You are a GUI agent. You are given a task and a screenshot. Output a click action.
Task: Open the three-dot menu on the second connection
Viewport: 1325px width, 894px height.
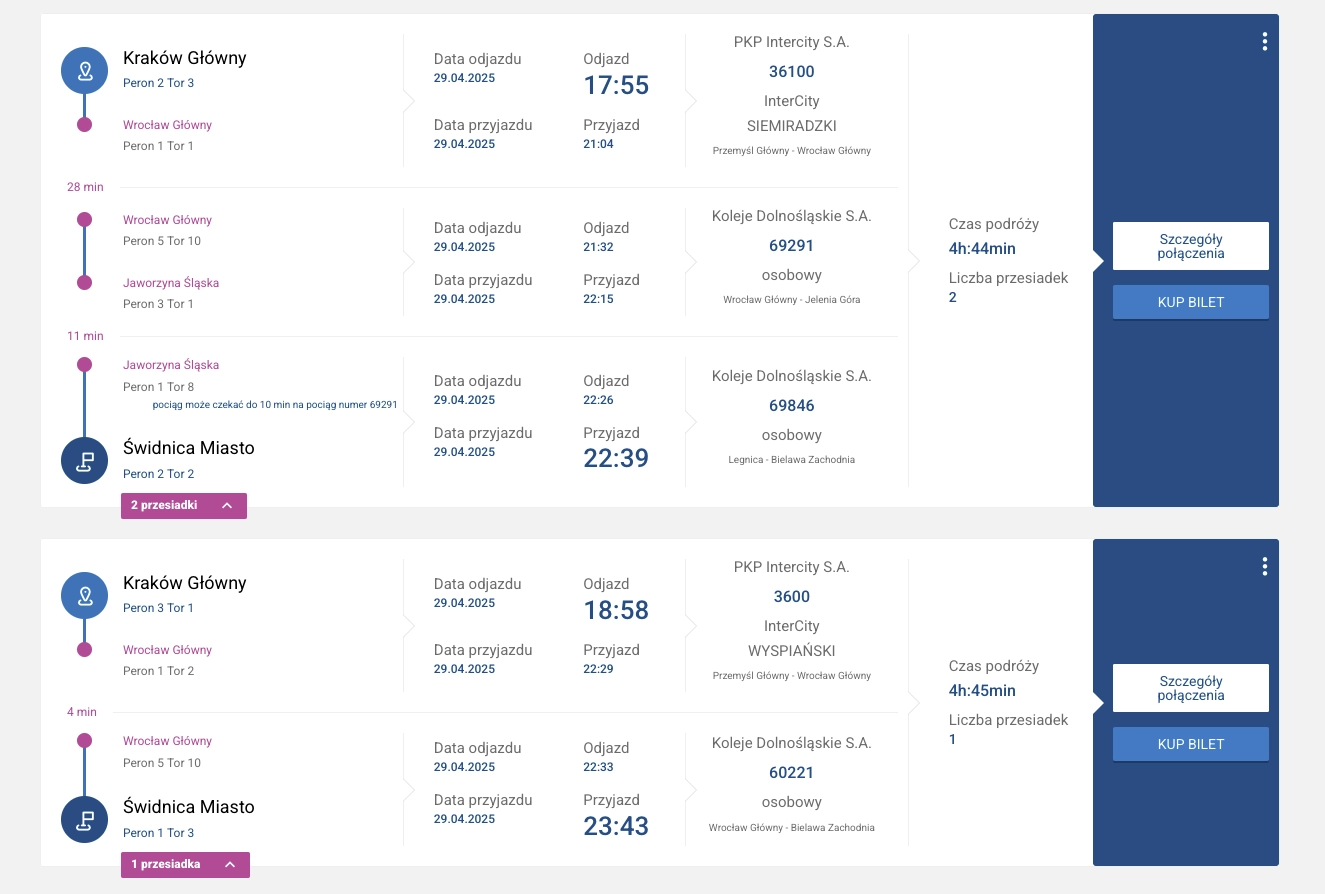(x=1265, y=567)
